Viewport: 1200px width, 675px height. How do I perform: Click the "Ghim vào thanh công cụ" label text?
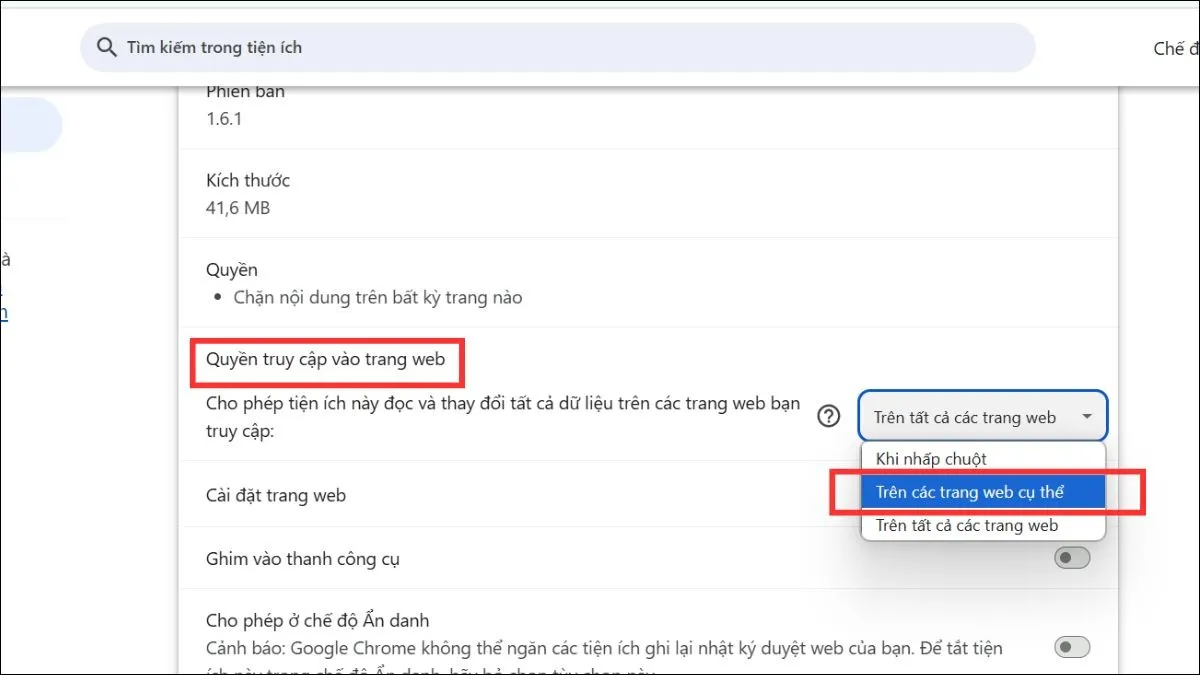coord(302,559)
